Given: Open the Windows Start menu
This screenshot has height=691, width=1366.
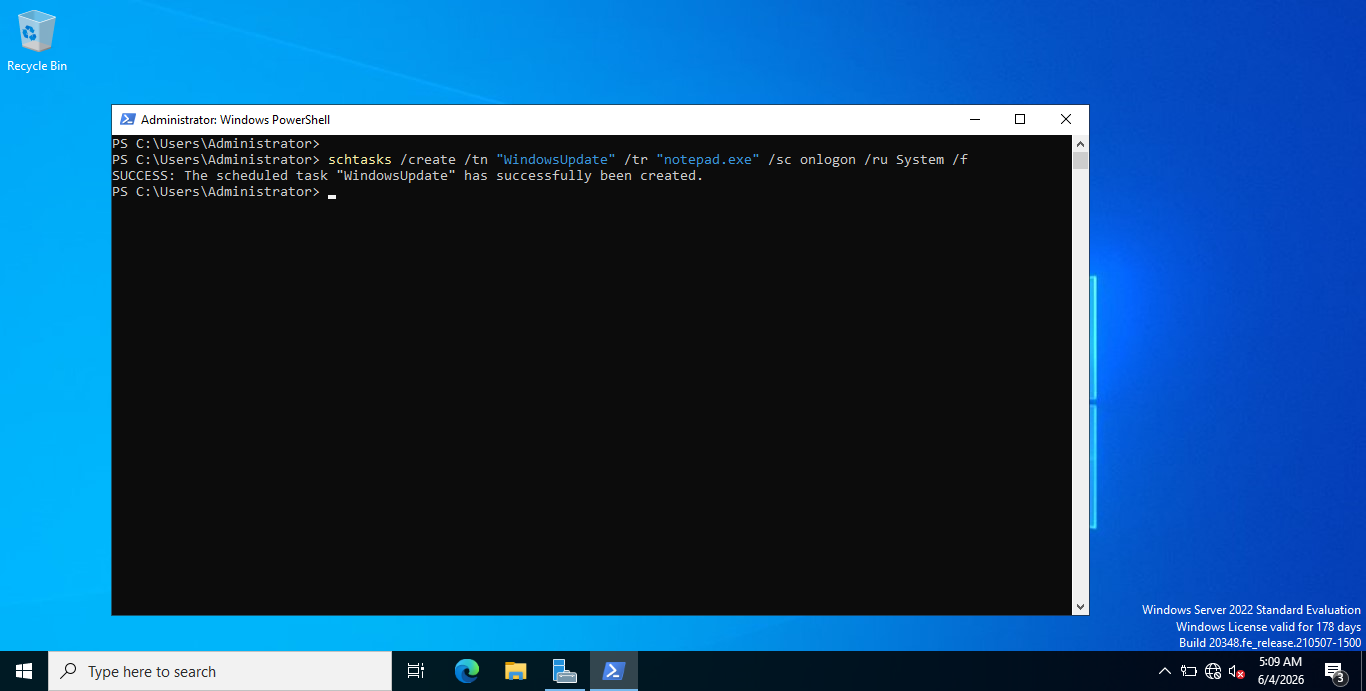Looking at the screenshot, I should click(24, 671).
